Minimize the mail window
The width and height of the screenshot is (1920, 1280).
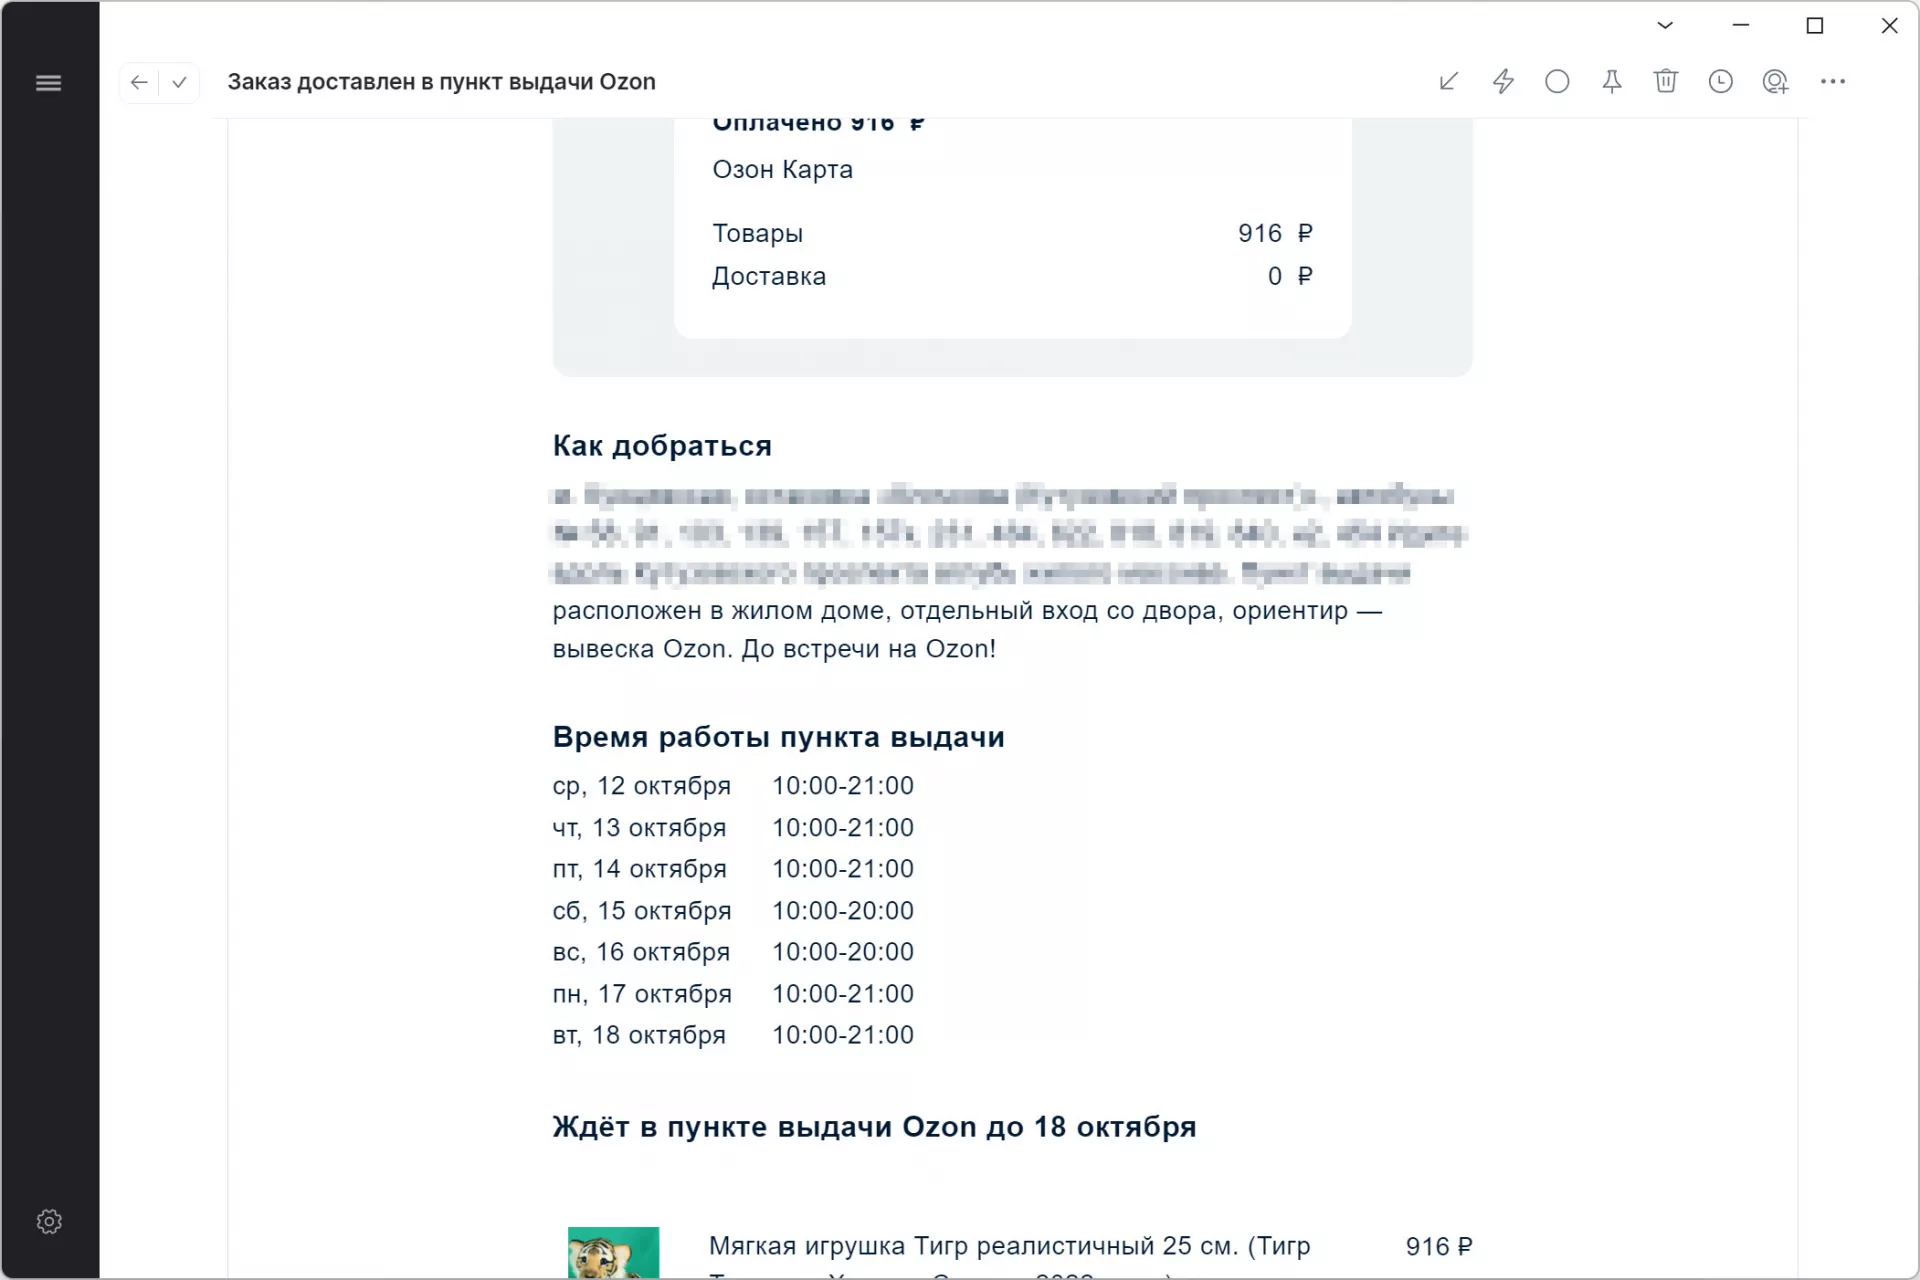click(x=1741, y=25)
